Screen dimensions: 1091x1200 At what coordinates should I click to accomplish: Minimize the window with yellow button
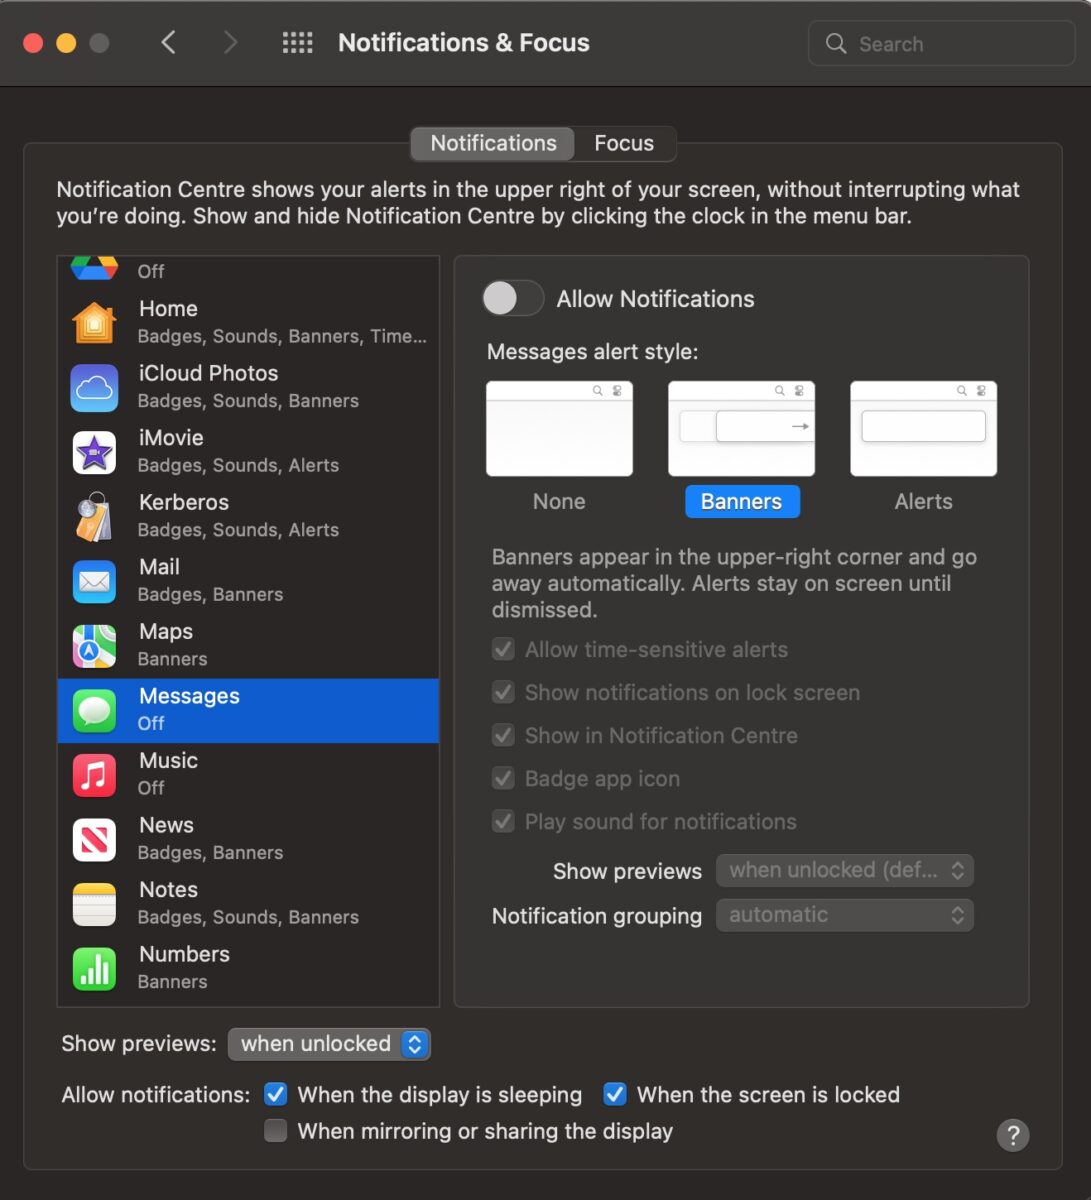pyautogui.click(x=66, y=43)
